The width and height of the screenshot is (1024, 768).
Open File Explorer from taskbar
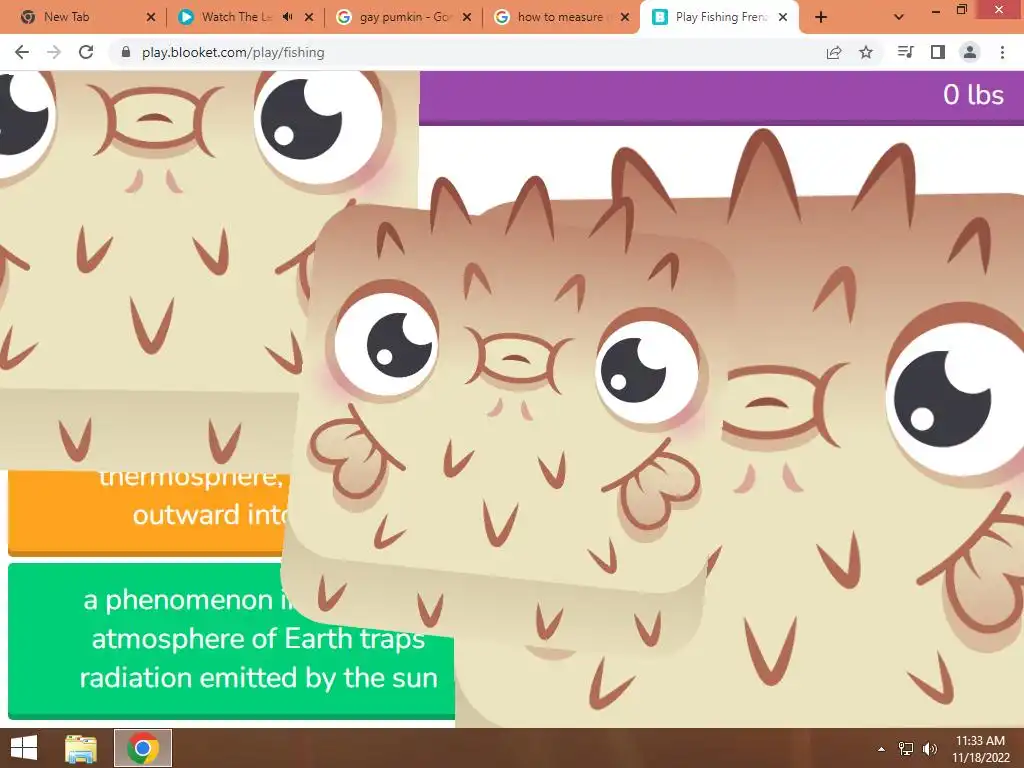tap(81, 748)
